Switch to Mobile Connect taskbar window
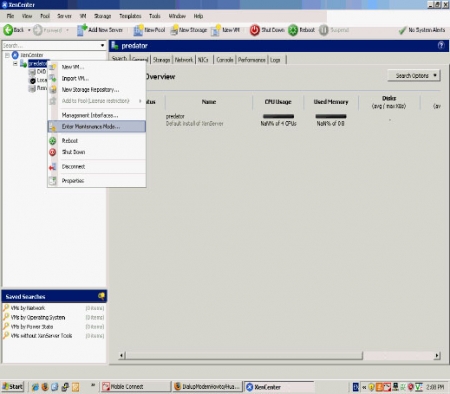Image resolution: width=450 pixels, height=394 pixels. click(x=135, y=387)
